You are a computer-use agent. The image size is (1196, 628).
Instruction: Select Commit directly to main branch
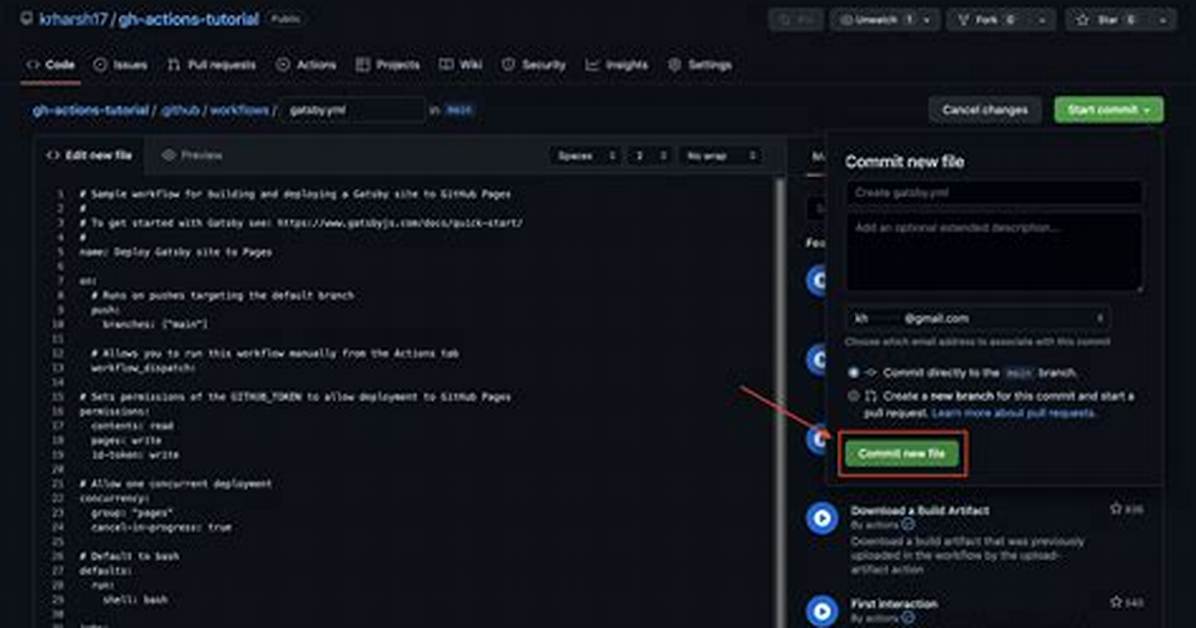(853, 372)
